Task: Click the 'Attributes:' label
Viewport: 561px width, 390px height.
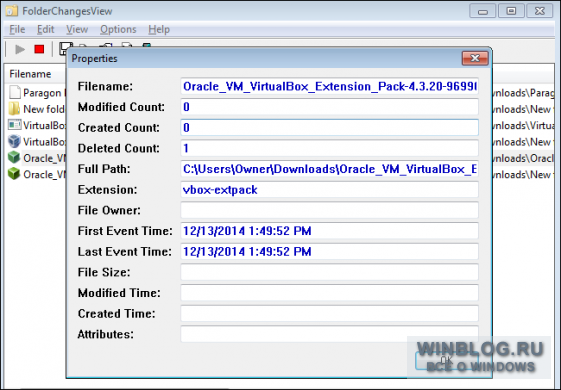Action: [x=106, y=334]
